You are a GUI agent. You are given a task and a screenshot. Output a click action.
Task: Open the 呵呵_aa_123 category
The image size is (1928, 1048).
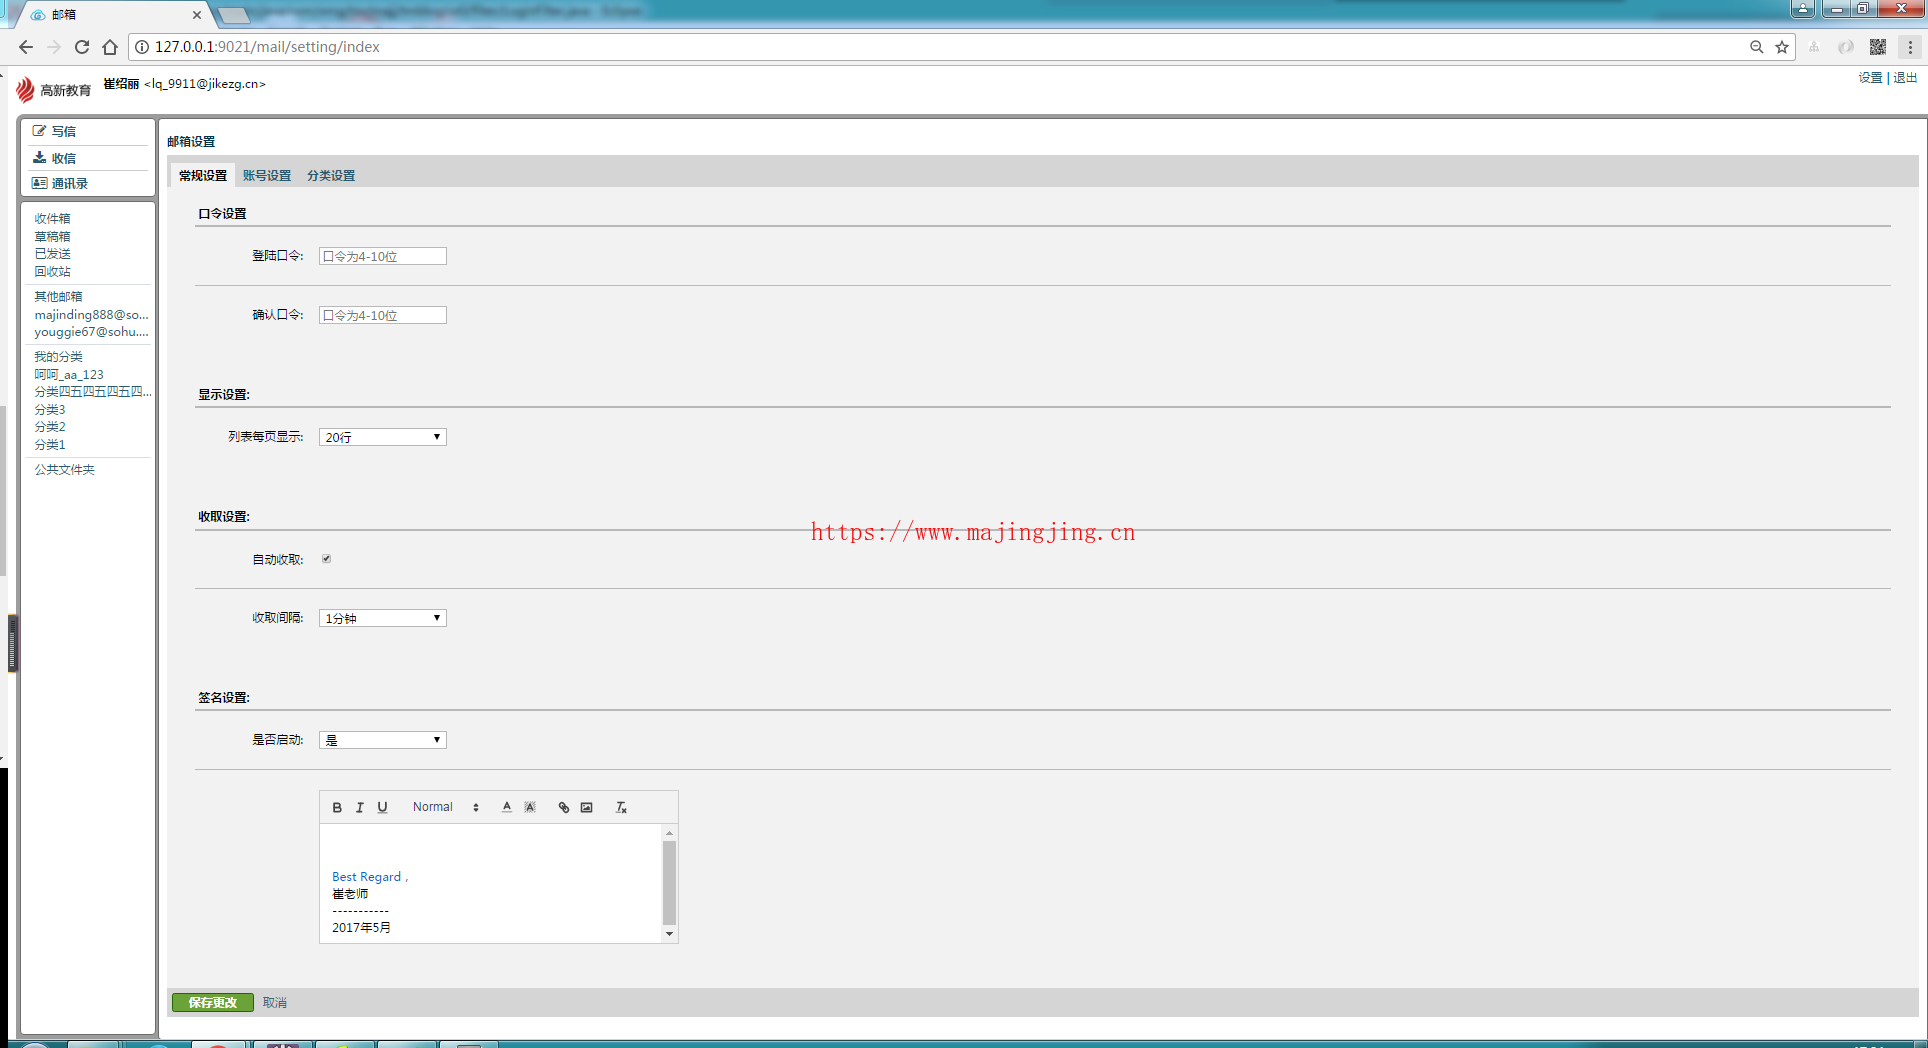point(69,374)
